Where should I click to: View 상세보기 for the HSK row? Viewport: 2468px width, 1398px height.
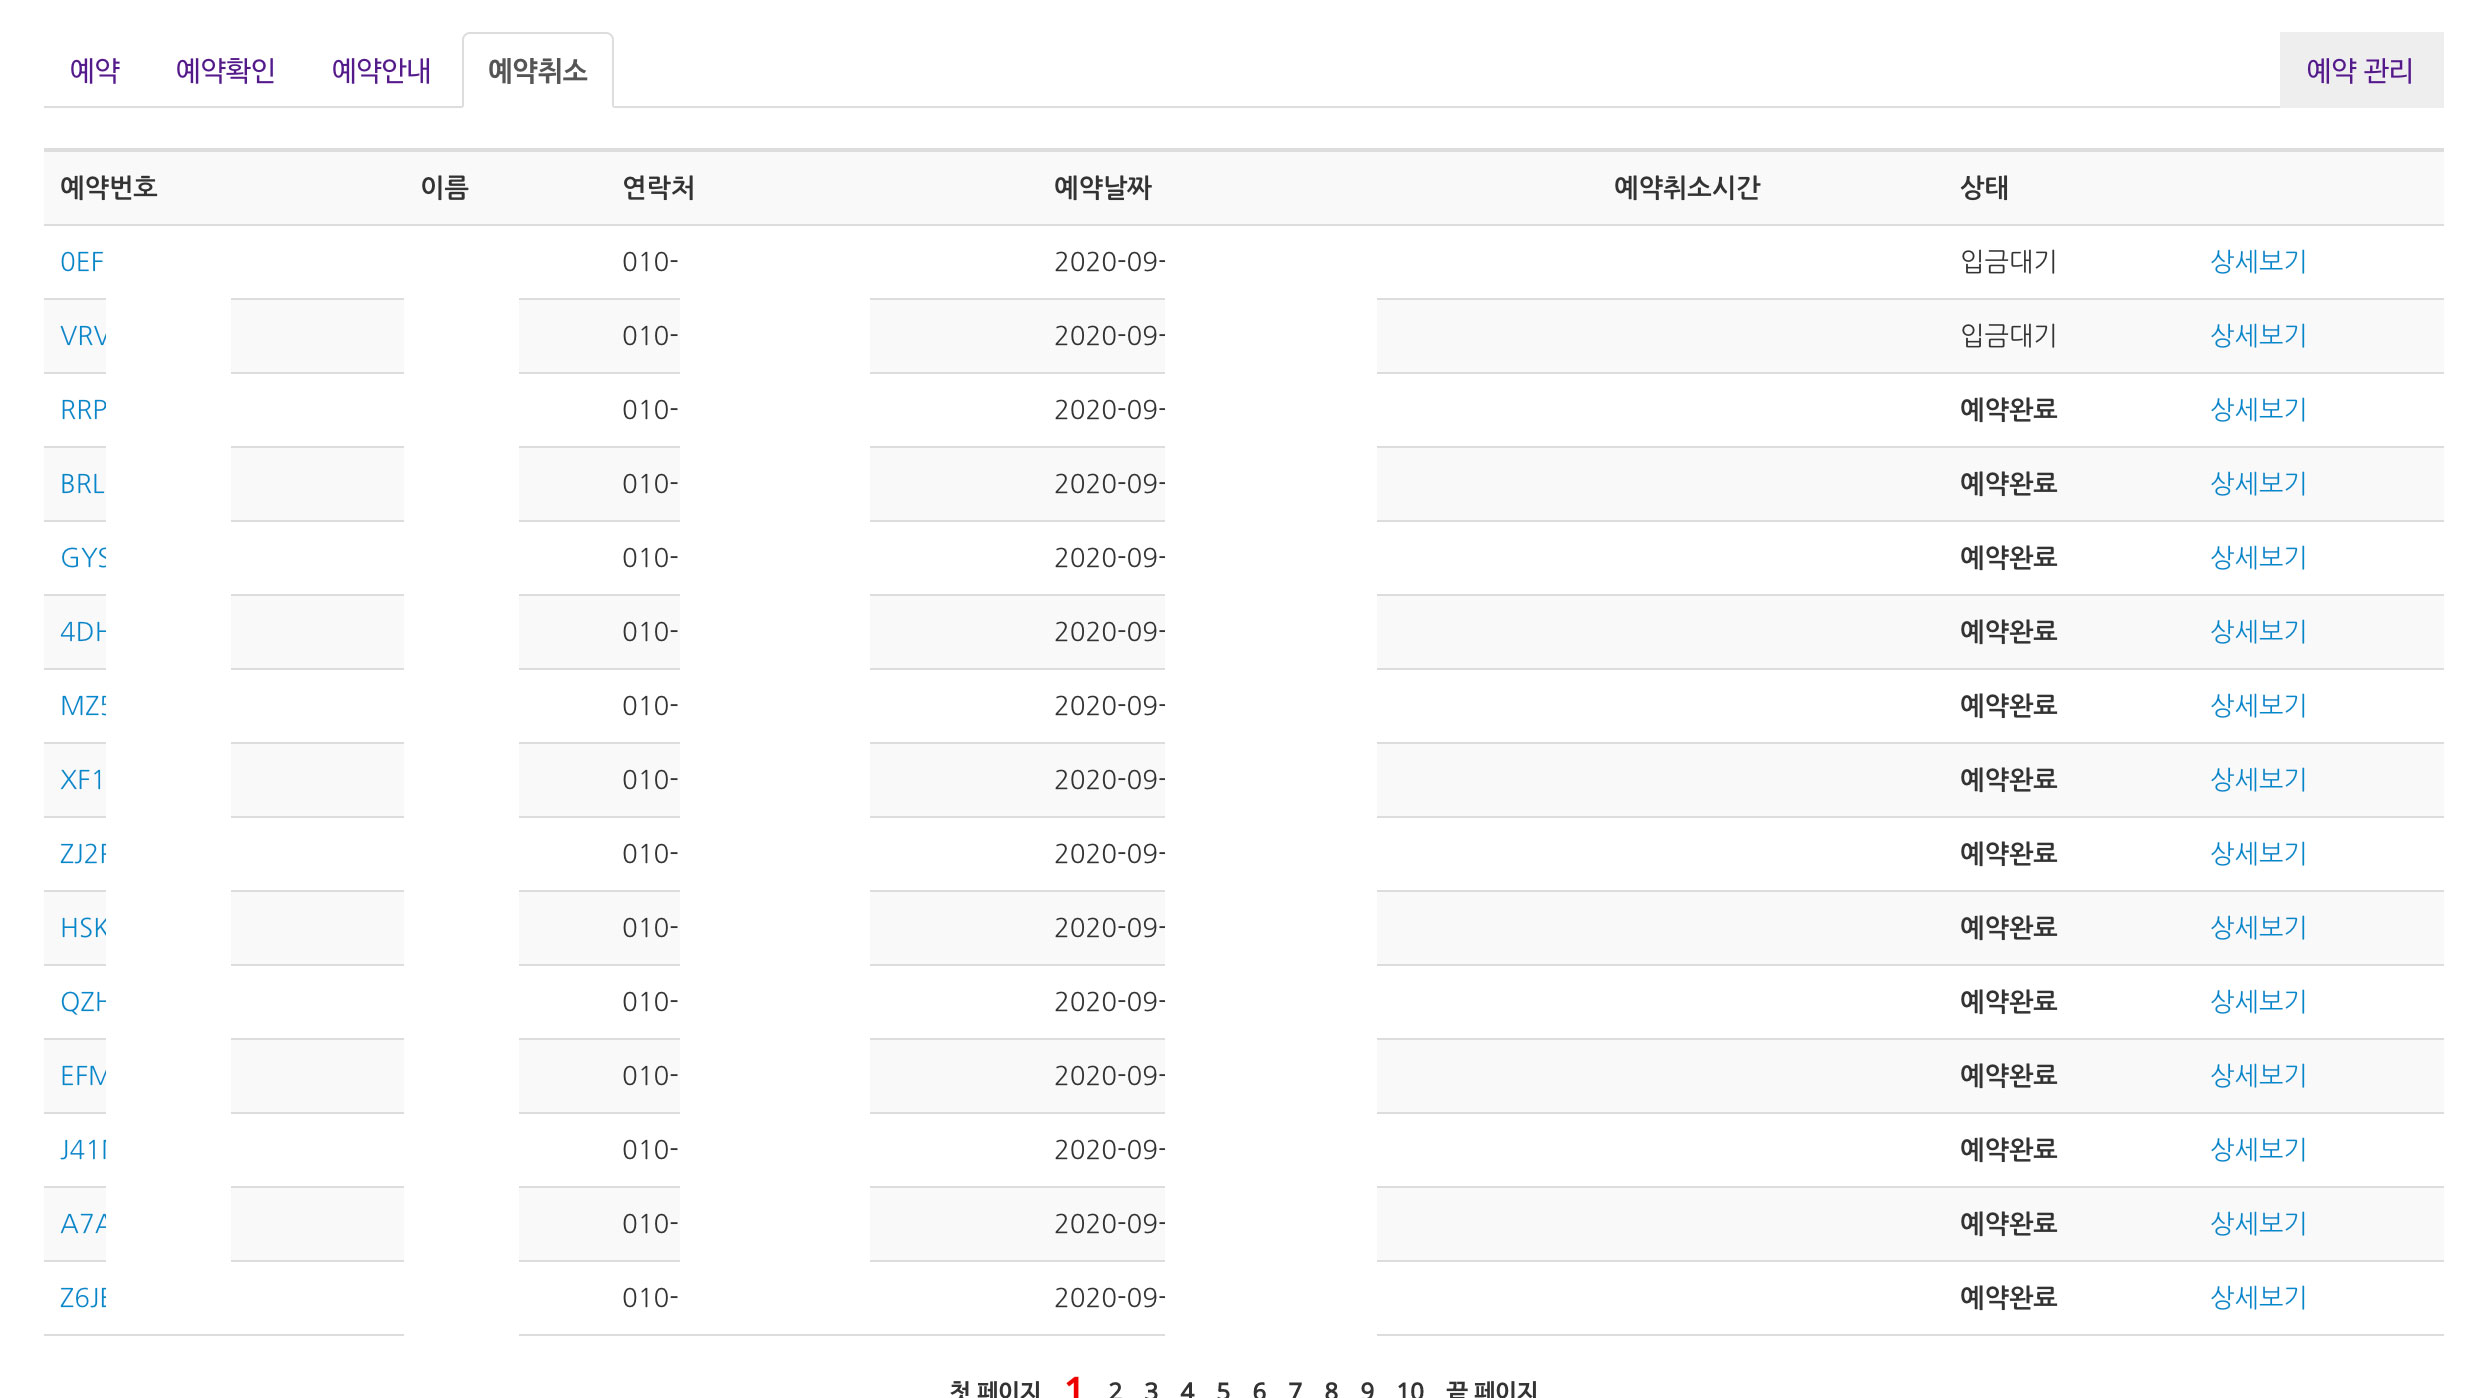pos(2258,928)
